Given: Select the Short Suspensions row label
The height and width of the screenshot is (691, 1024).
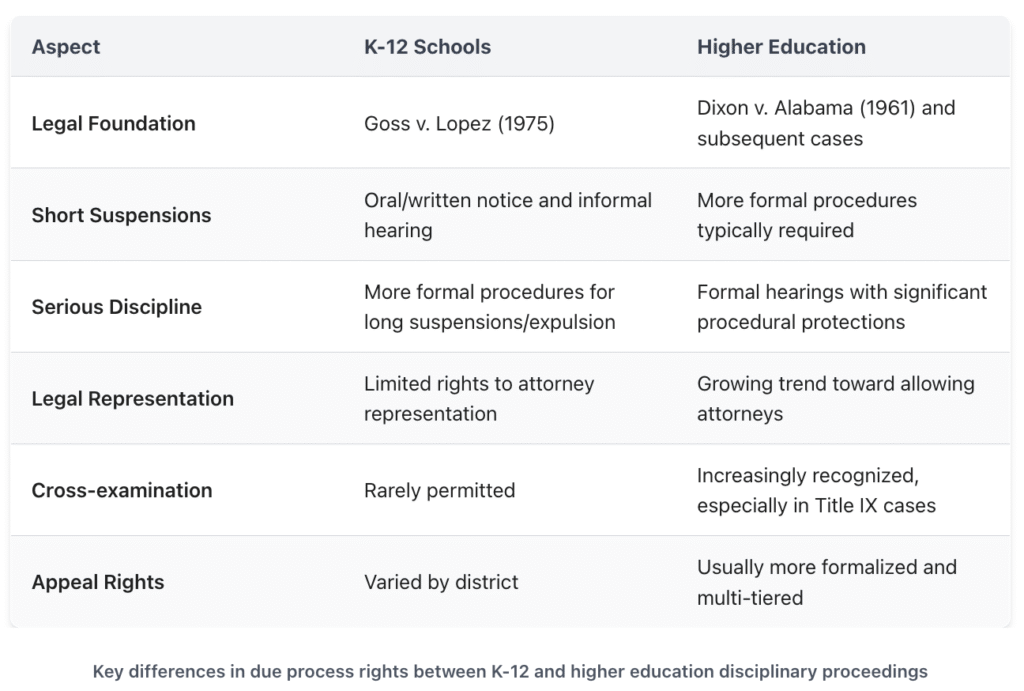Looking at the screenshot, I should pyautogui.click(x=121, y=215).
